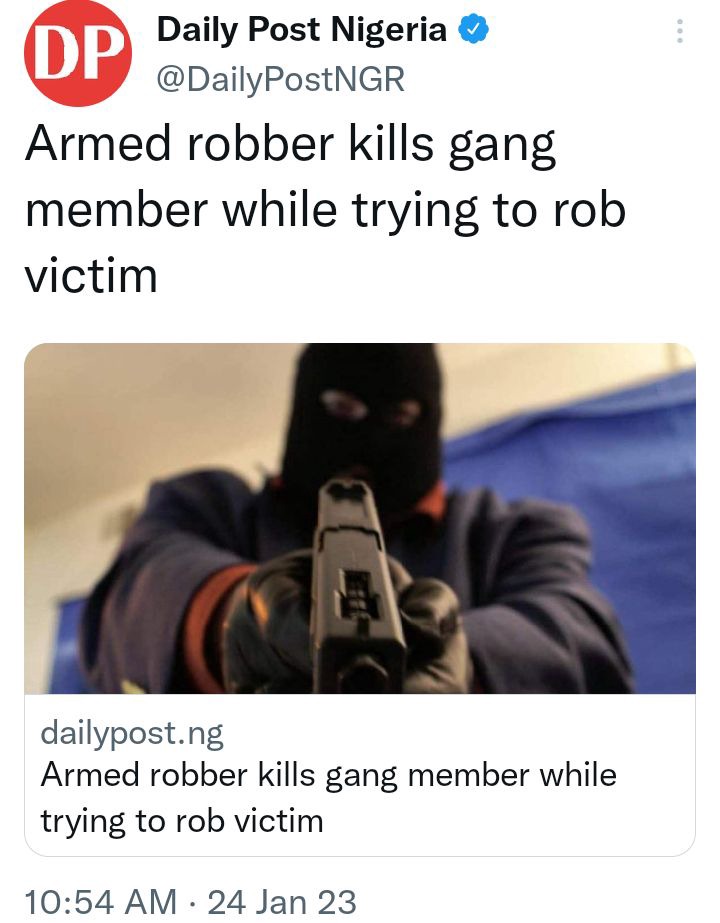Open the masked gunman preview image
Viewport: 720px width, 923px height.
pos(360,519)
